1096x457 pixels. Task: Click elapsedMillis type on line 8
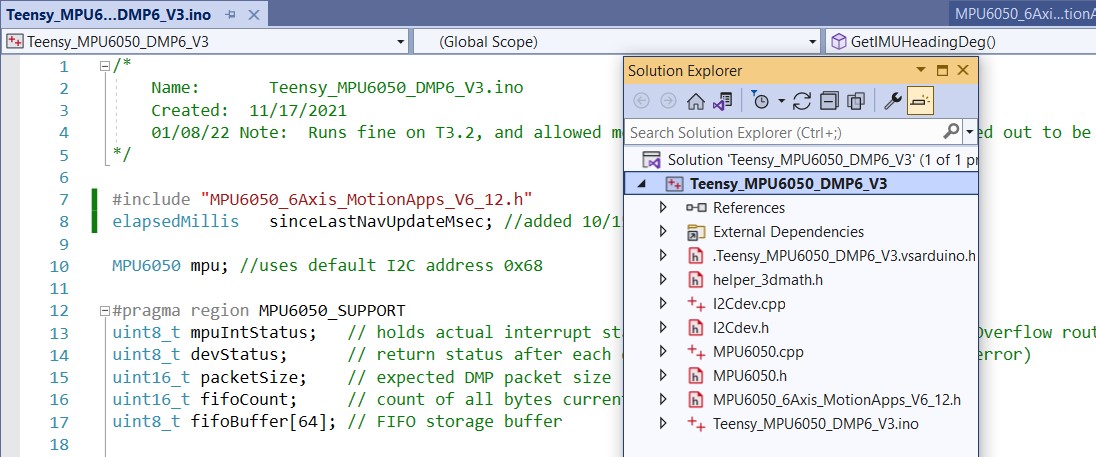[x=175, y=222]
